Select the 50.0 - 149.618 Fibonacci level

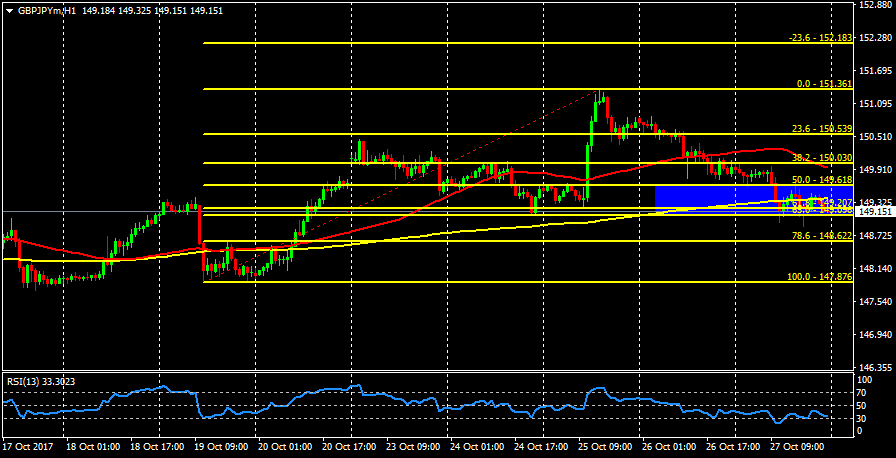821,180
